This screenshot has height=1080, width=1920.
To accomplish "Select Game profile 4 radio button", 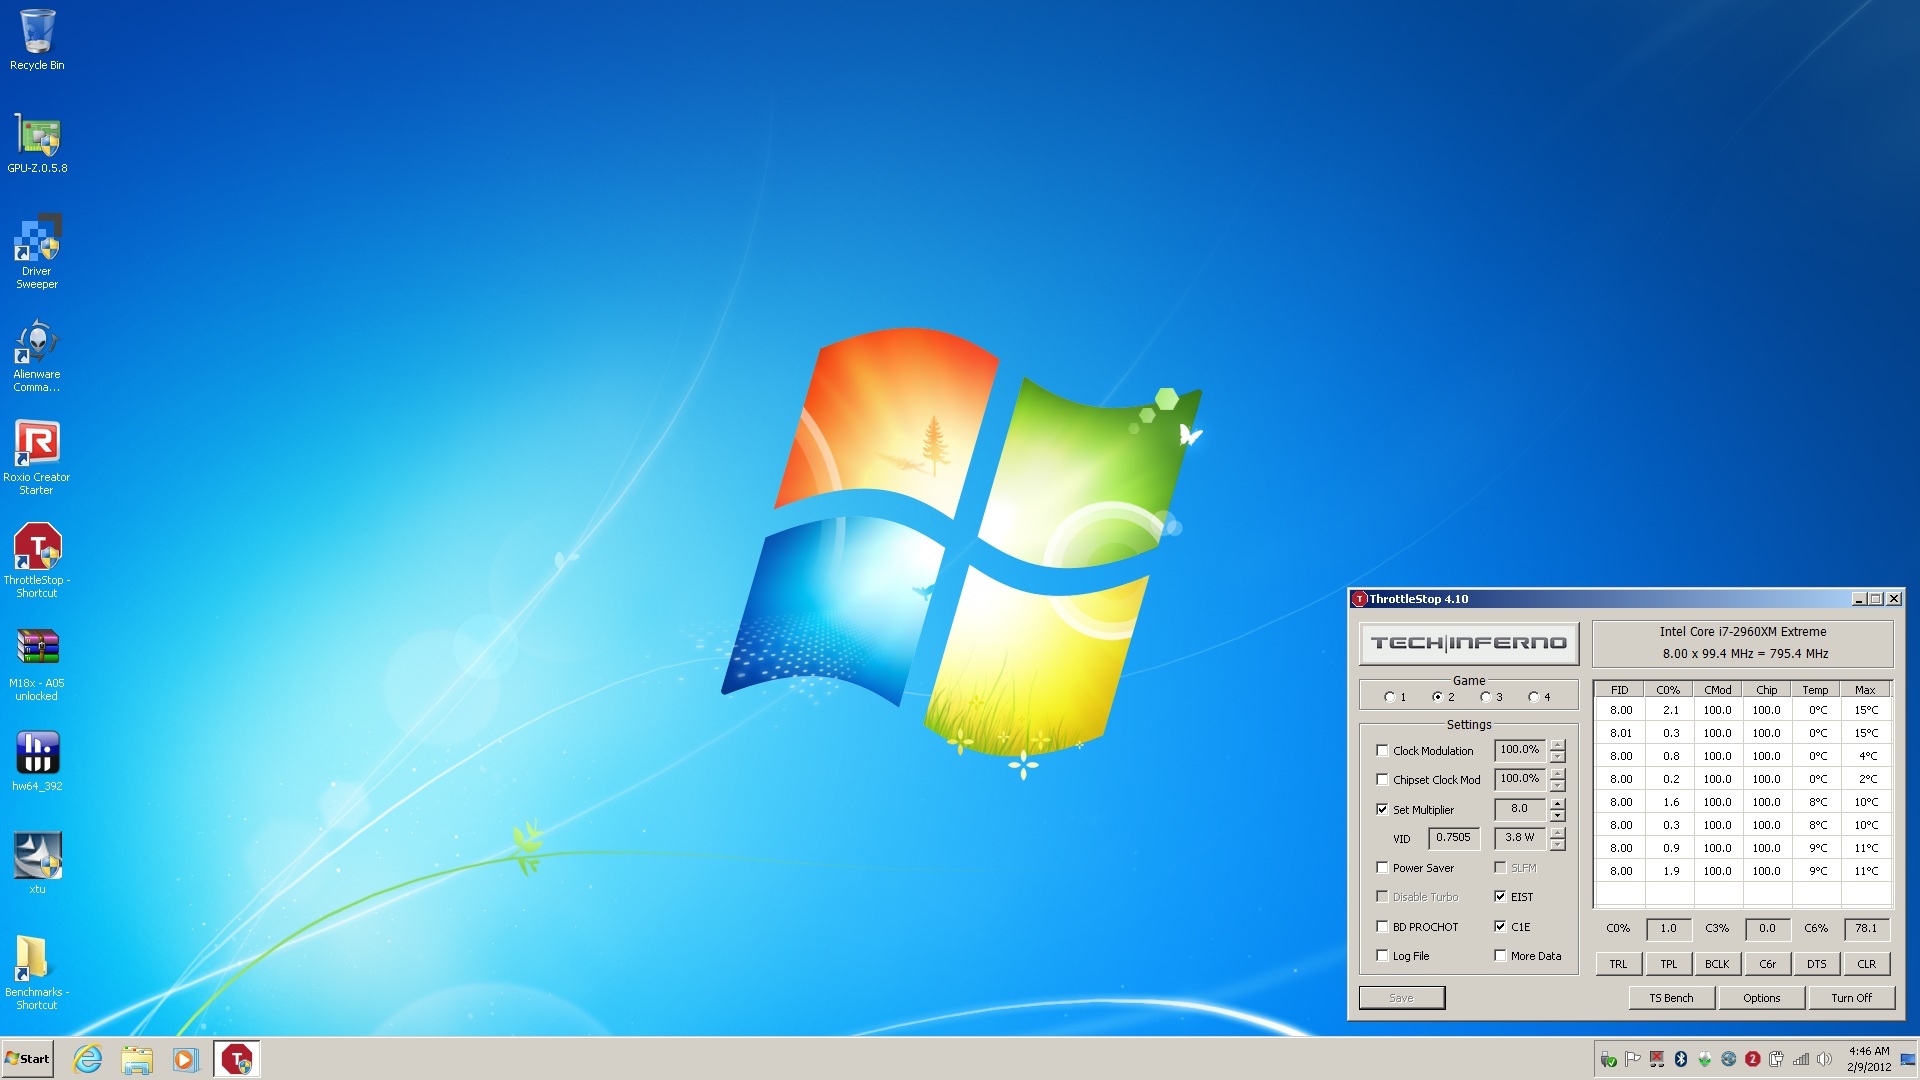I will pos(1533,697).
